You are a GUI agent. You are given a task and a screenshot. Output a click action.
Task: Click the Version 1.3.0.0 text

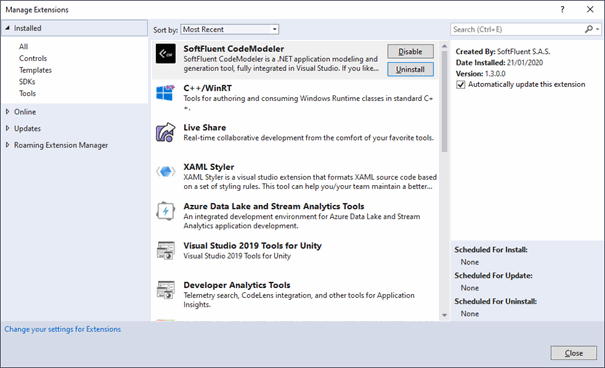(x=480, y=73)
